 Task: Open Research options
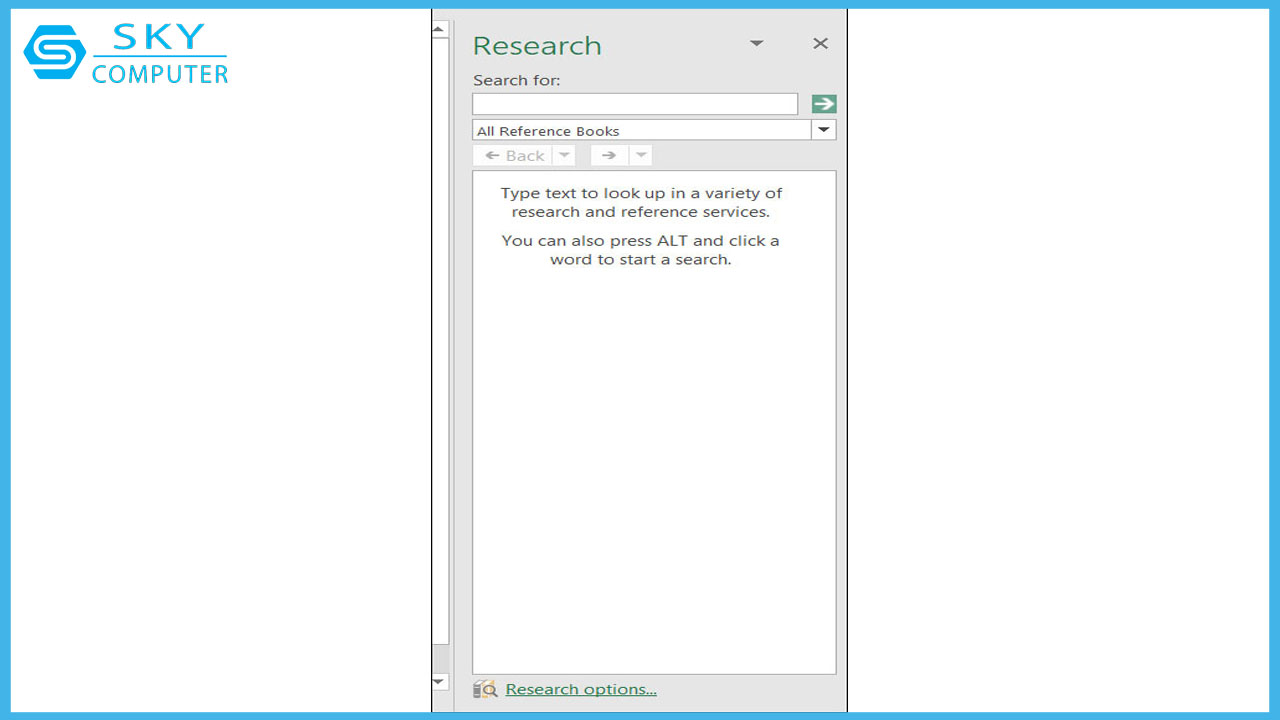580,689
